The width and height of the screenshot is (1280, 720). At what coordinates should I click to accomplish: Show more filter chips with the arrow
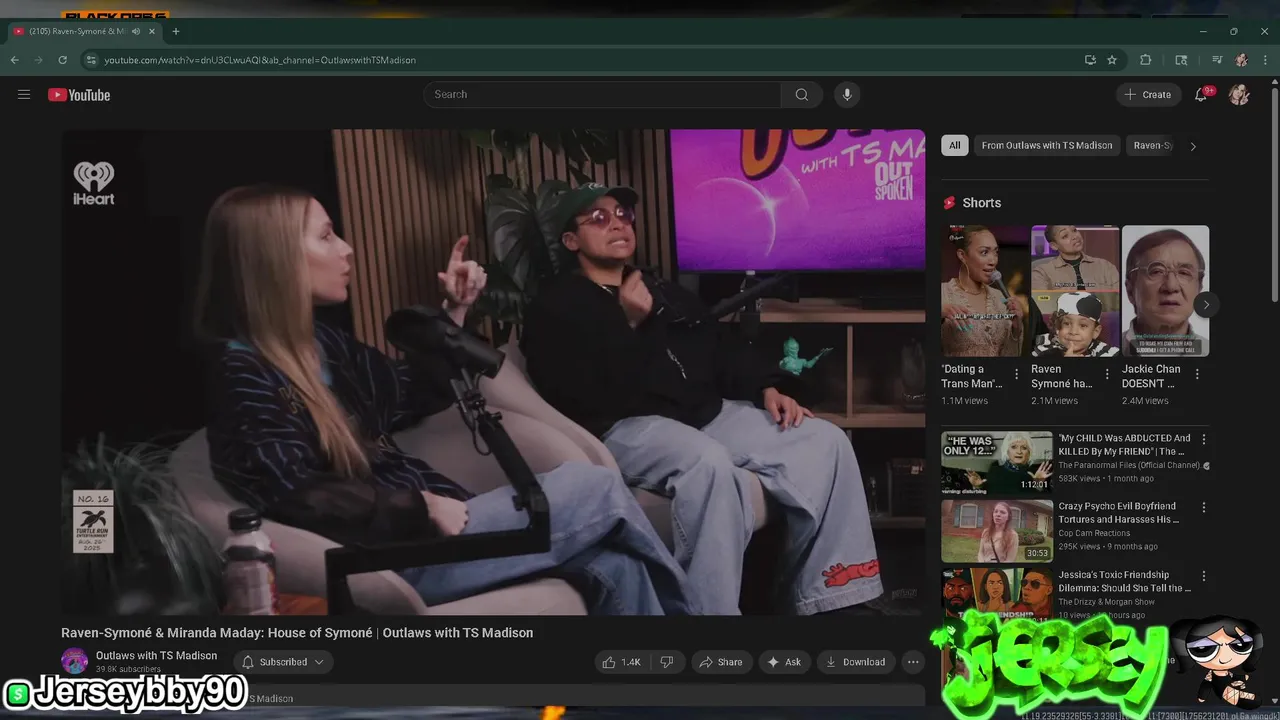(x=1192, y=146)
